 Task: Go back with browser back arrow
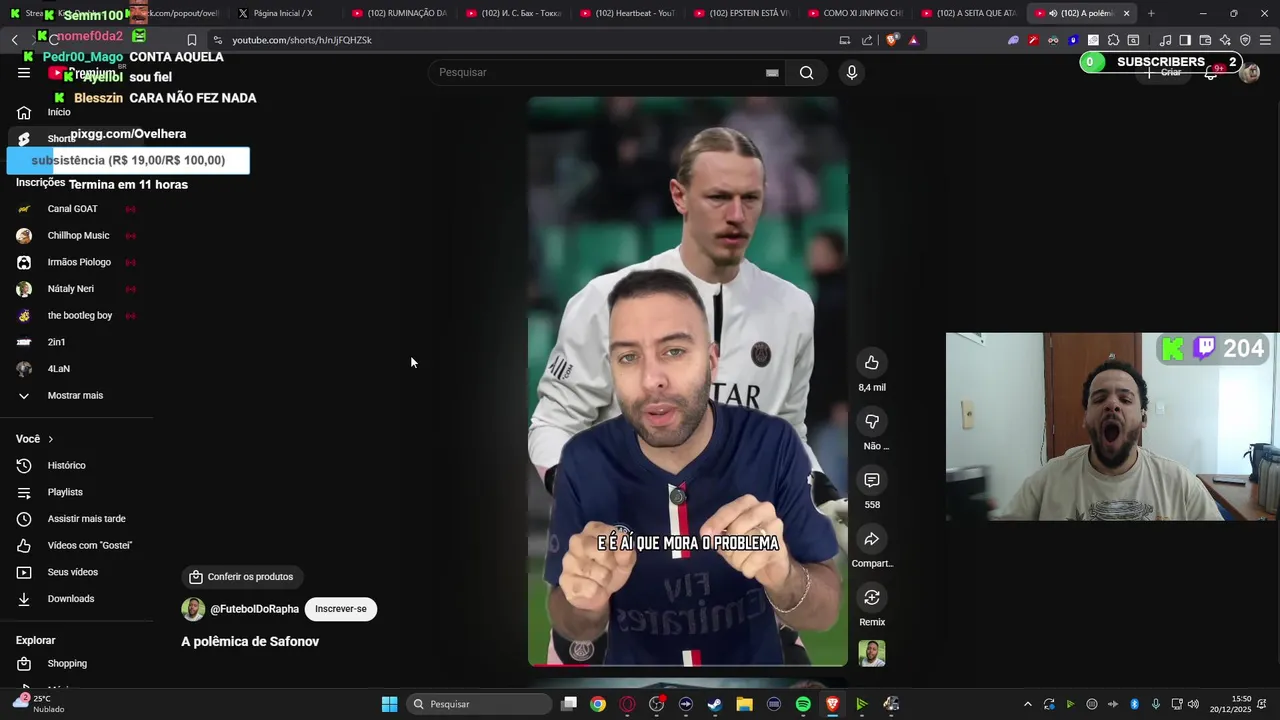[x=14, y=40]
